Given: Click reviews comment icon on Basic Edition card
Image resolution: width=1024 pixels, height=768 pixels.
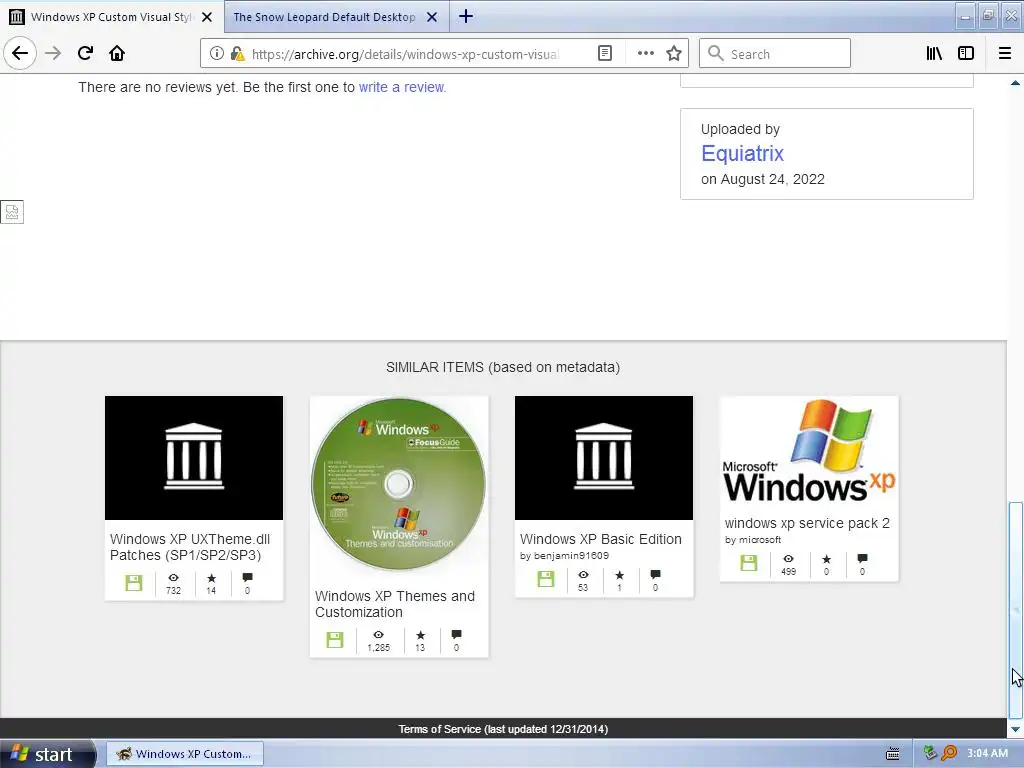Looking at the screenshot, I should tap(656, 575).
